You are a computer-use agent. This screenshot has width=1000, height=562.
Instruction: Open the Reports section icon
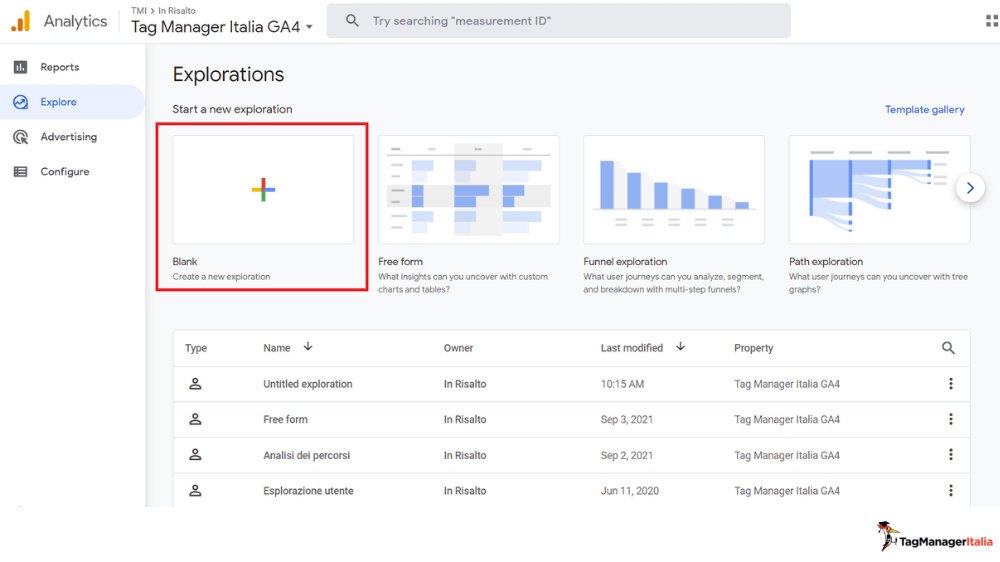click(20, 67)
